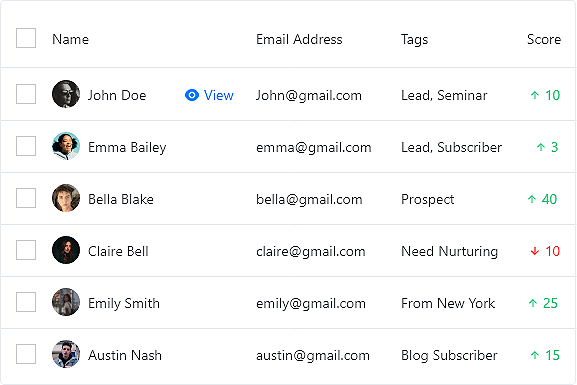Sort by the Score column header

[x=544, y=39]
